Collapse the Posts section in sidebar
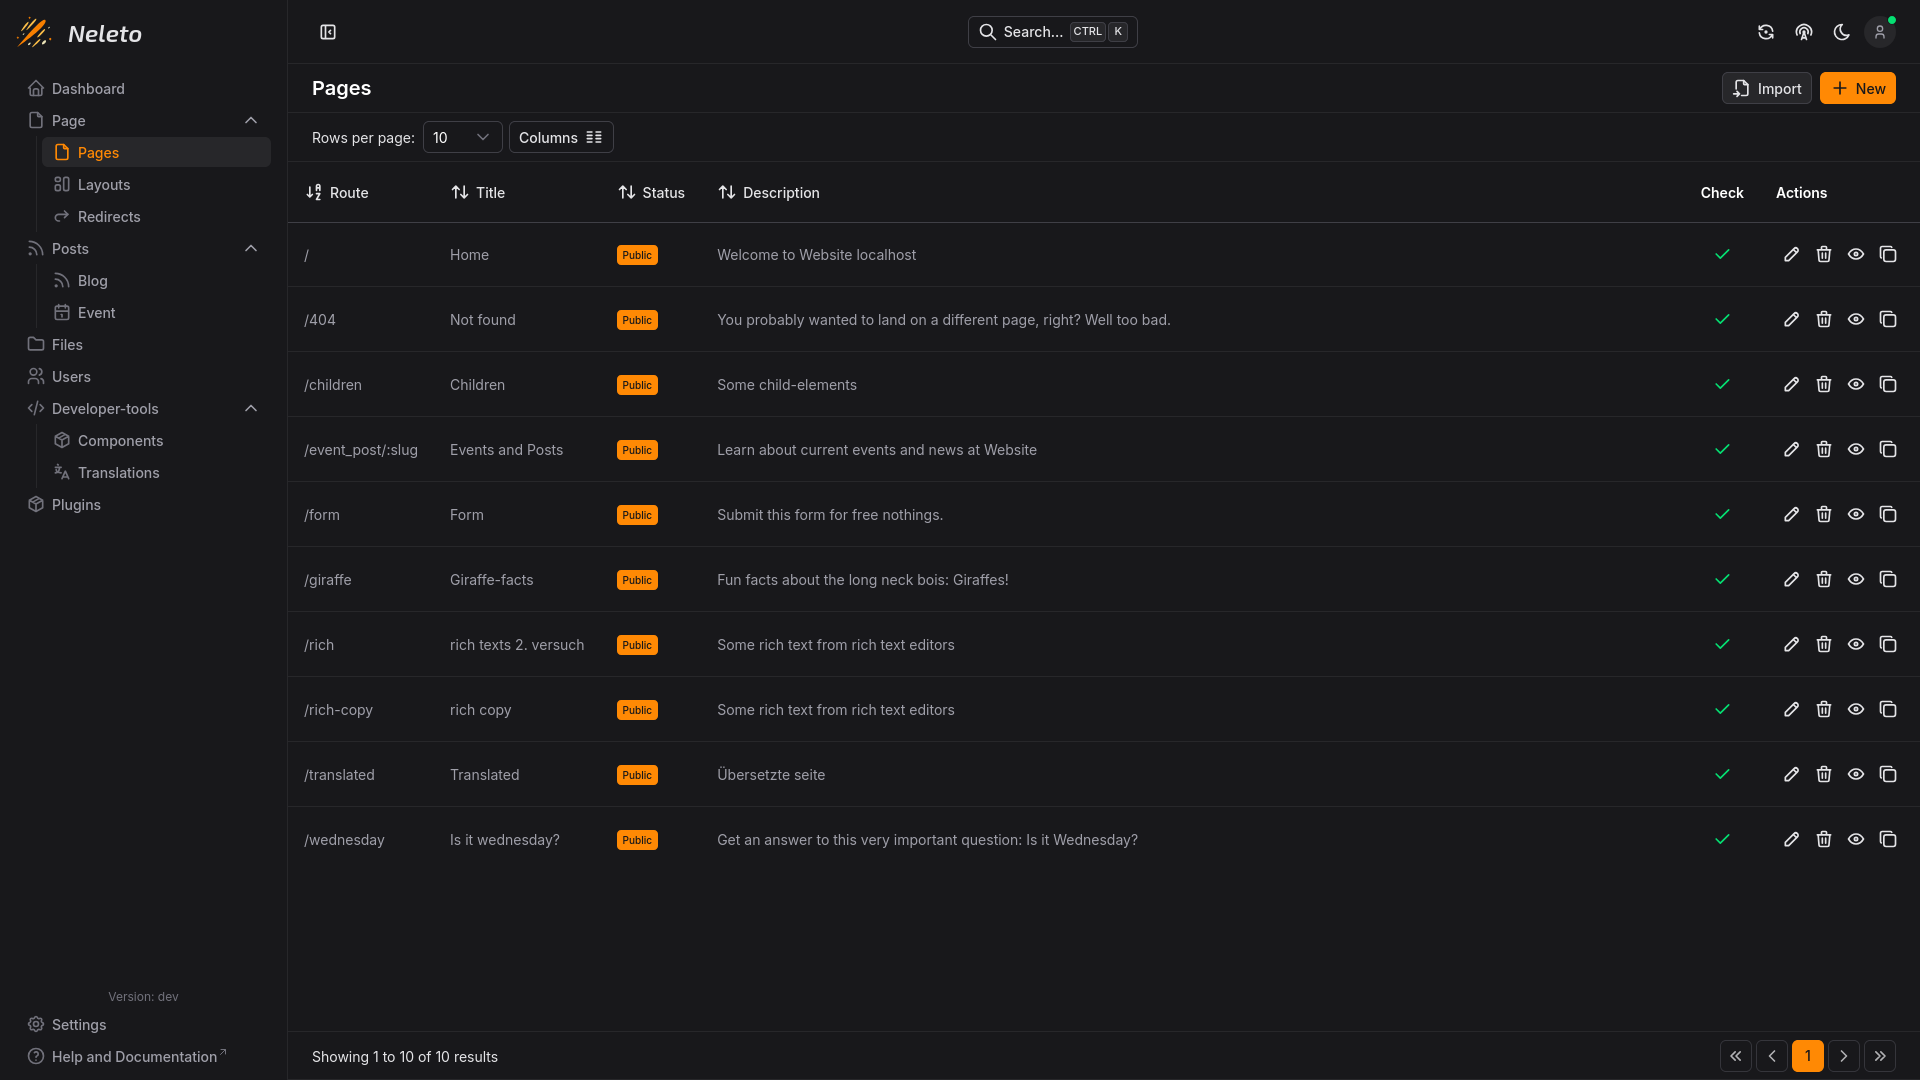This screenshot has height=1080, width=1920. click(251, 249)
